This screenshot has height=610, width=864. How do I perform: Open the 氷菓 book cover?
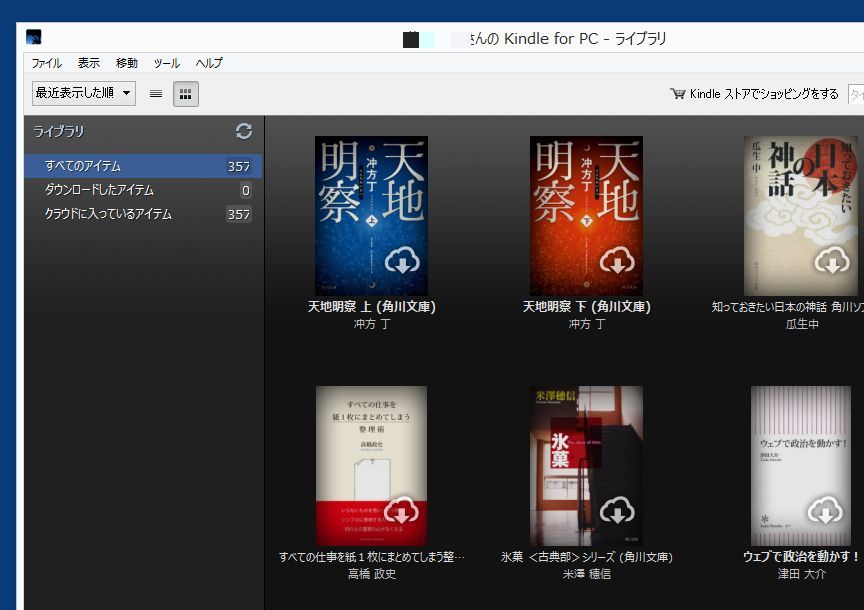tap(586, 466)
